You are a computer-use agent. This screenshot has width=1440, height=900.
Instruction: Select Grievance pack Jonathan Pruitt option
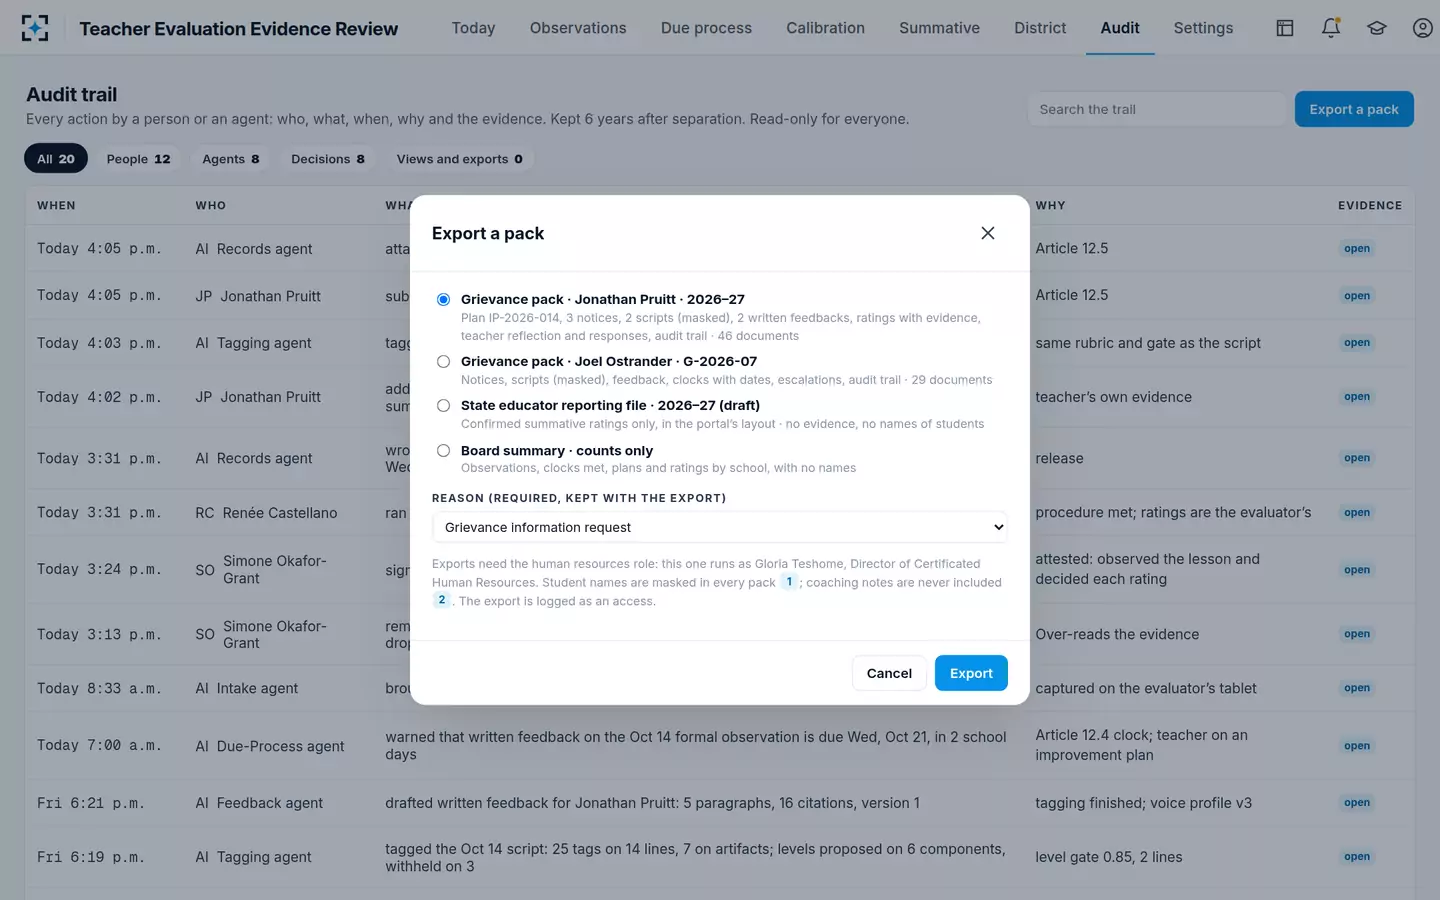[x=443, y=299]
